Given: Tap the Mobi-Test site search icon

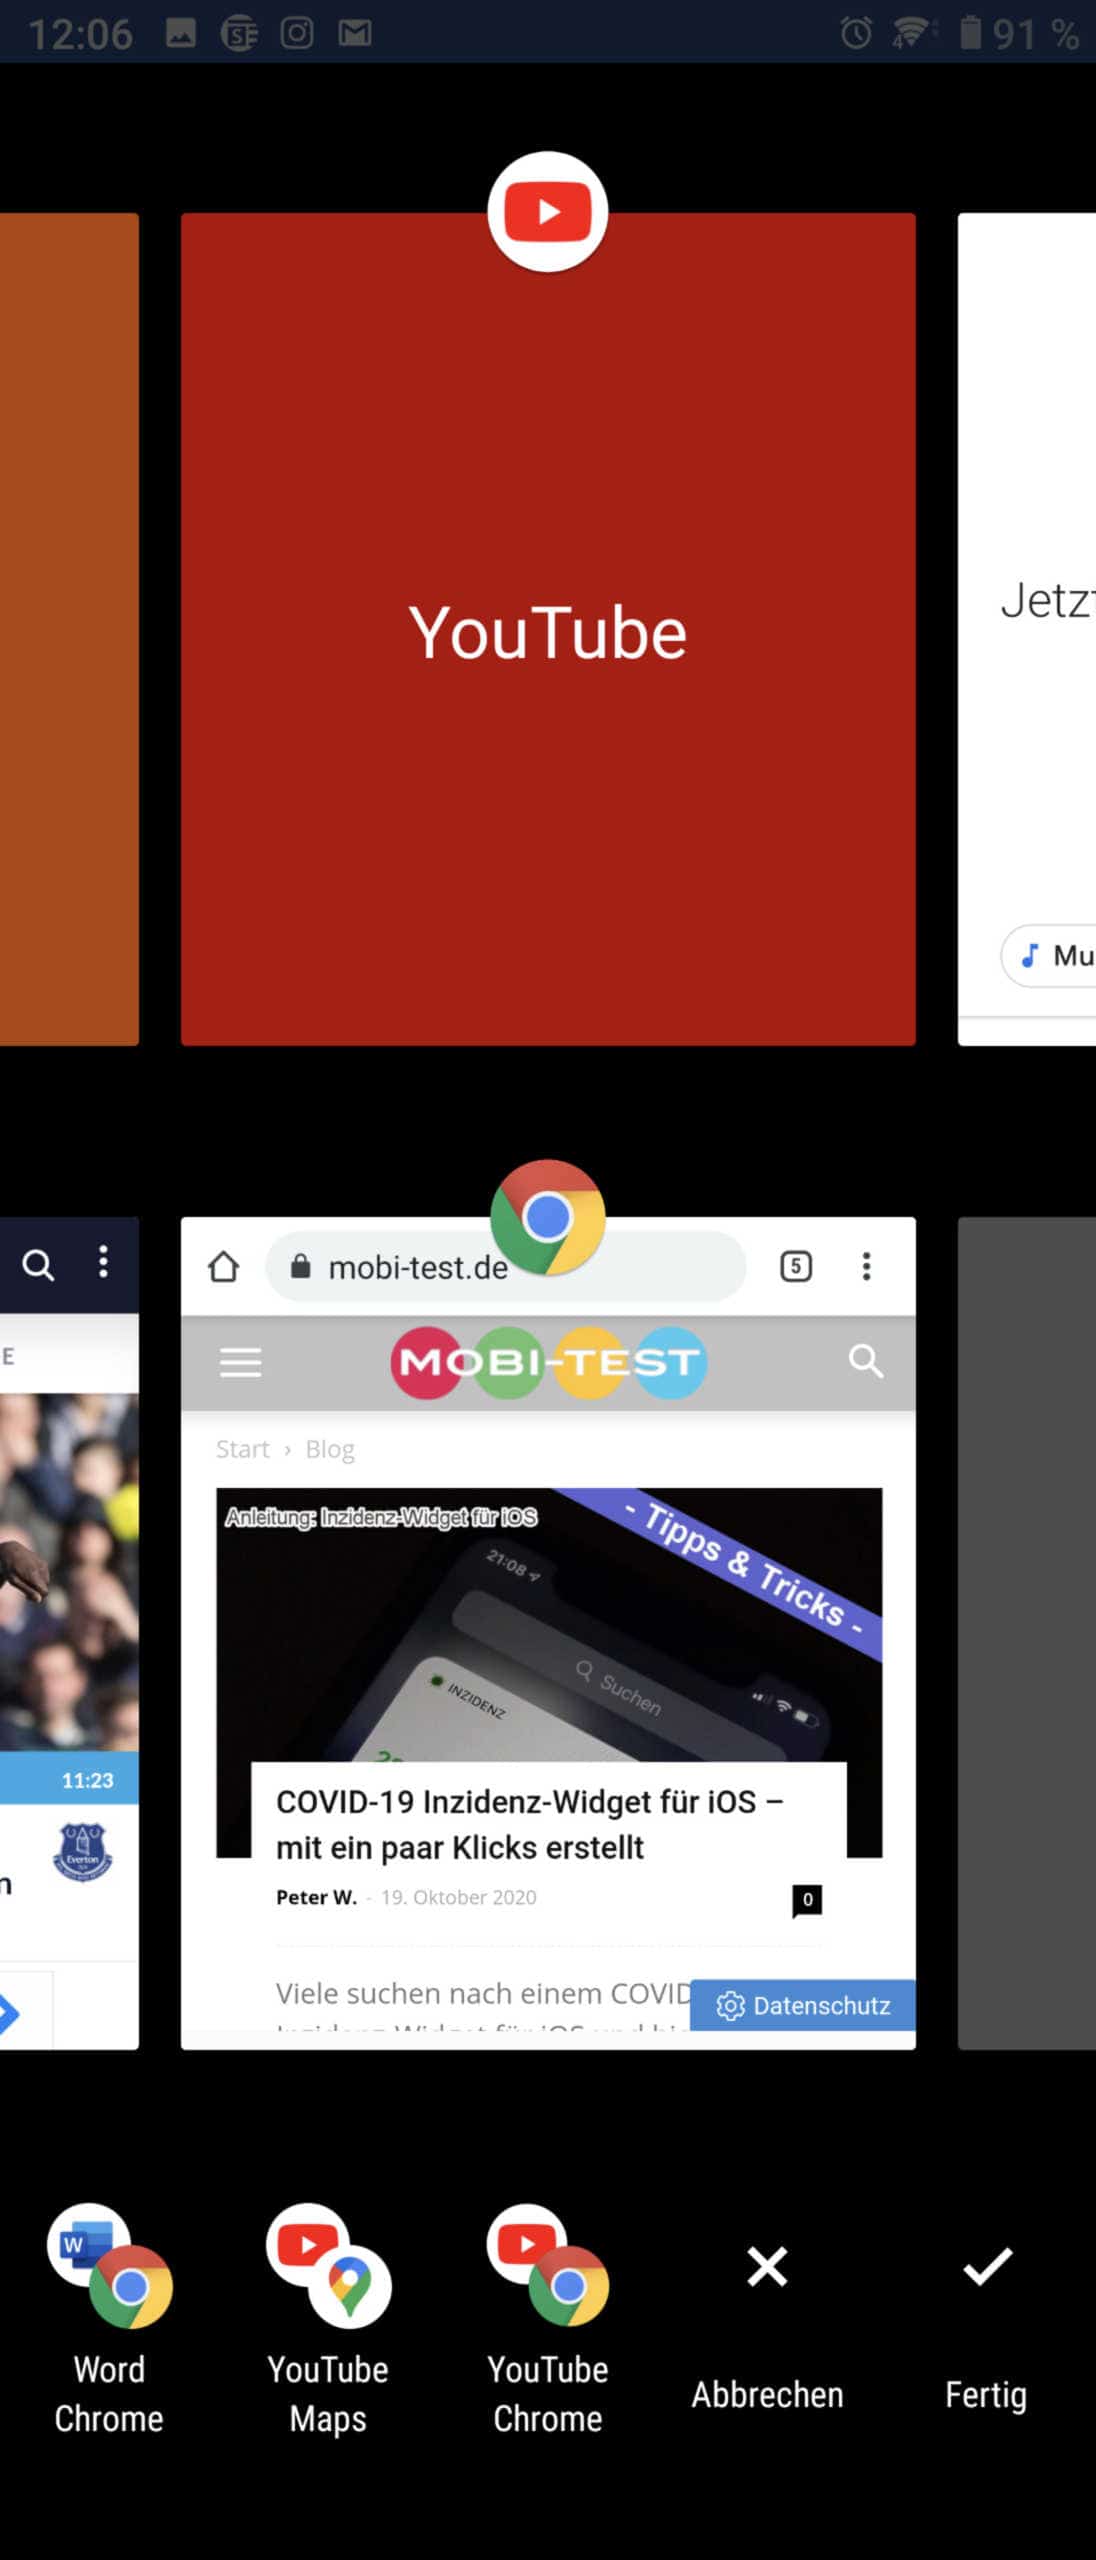Looking at the screenshot, I should coord(865,1361).
